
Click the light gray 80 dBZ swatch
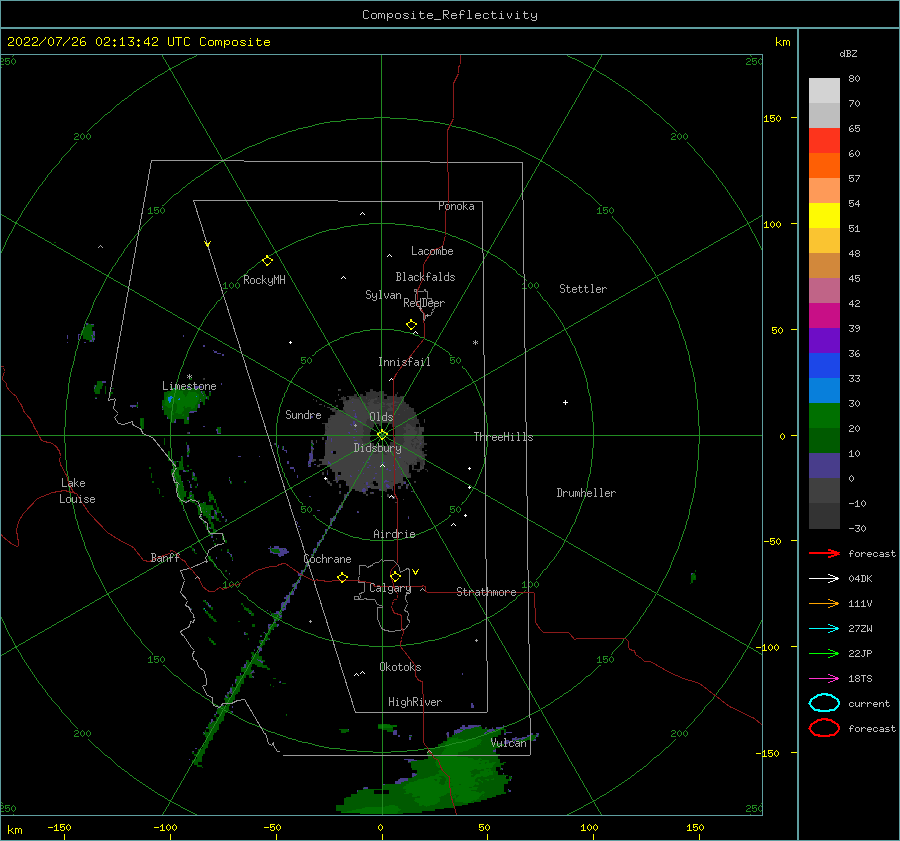pyautogui.click(x=824, y=91)
